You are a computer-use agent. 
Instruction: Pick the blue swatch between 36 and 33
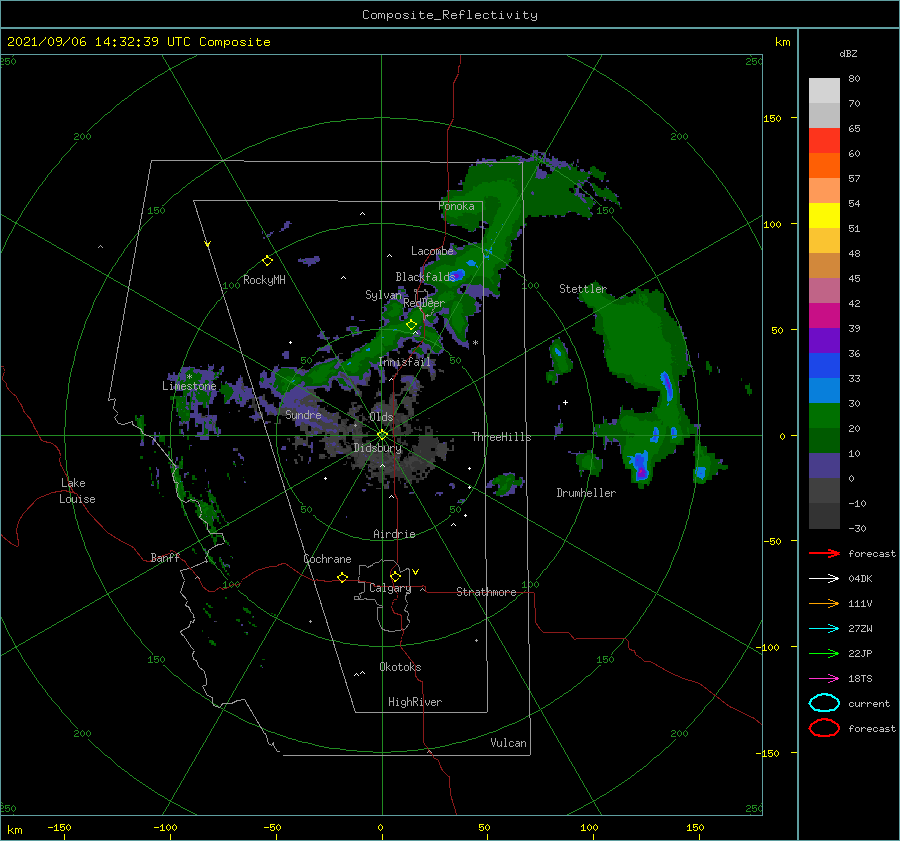[824, 366]
